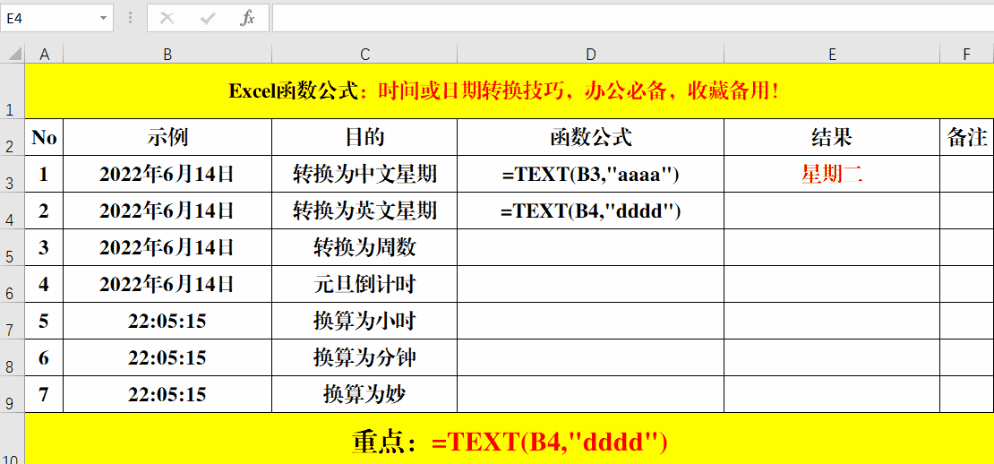
Task: Click the formula bar resize dots handle
Action: pyautogui.click(x=131, y=18)
